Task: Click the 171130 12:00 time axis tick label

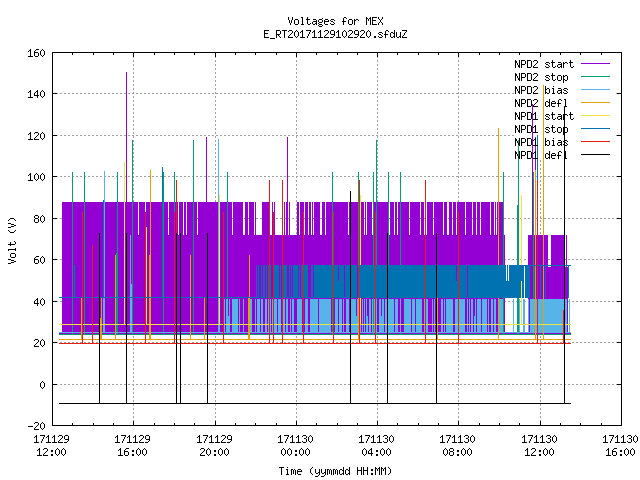Action: [x=539, y=446]
